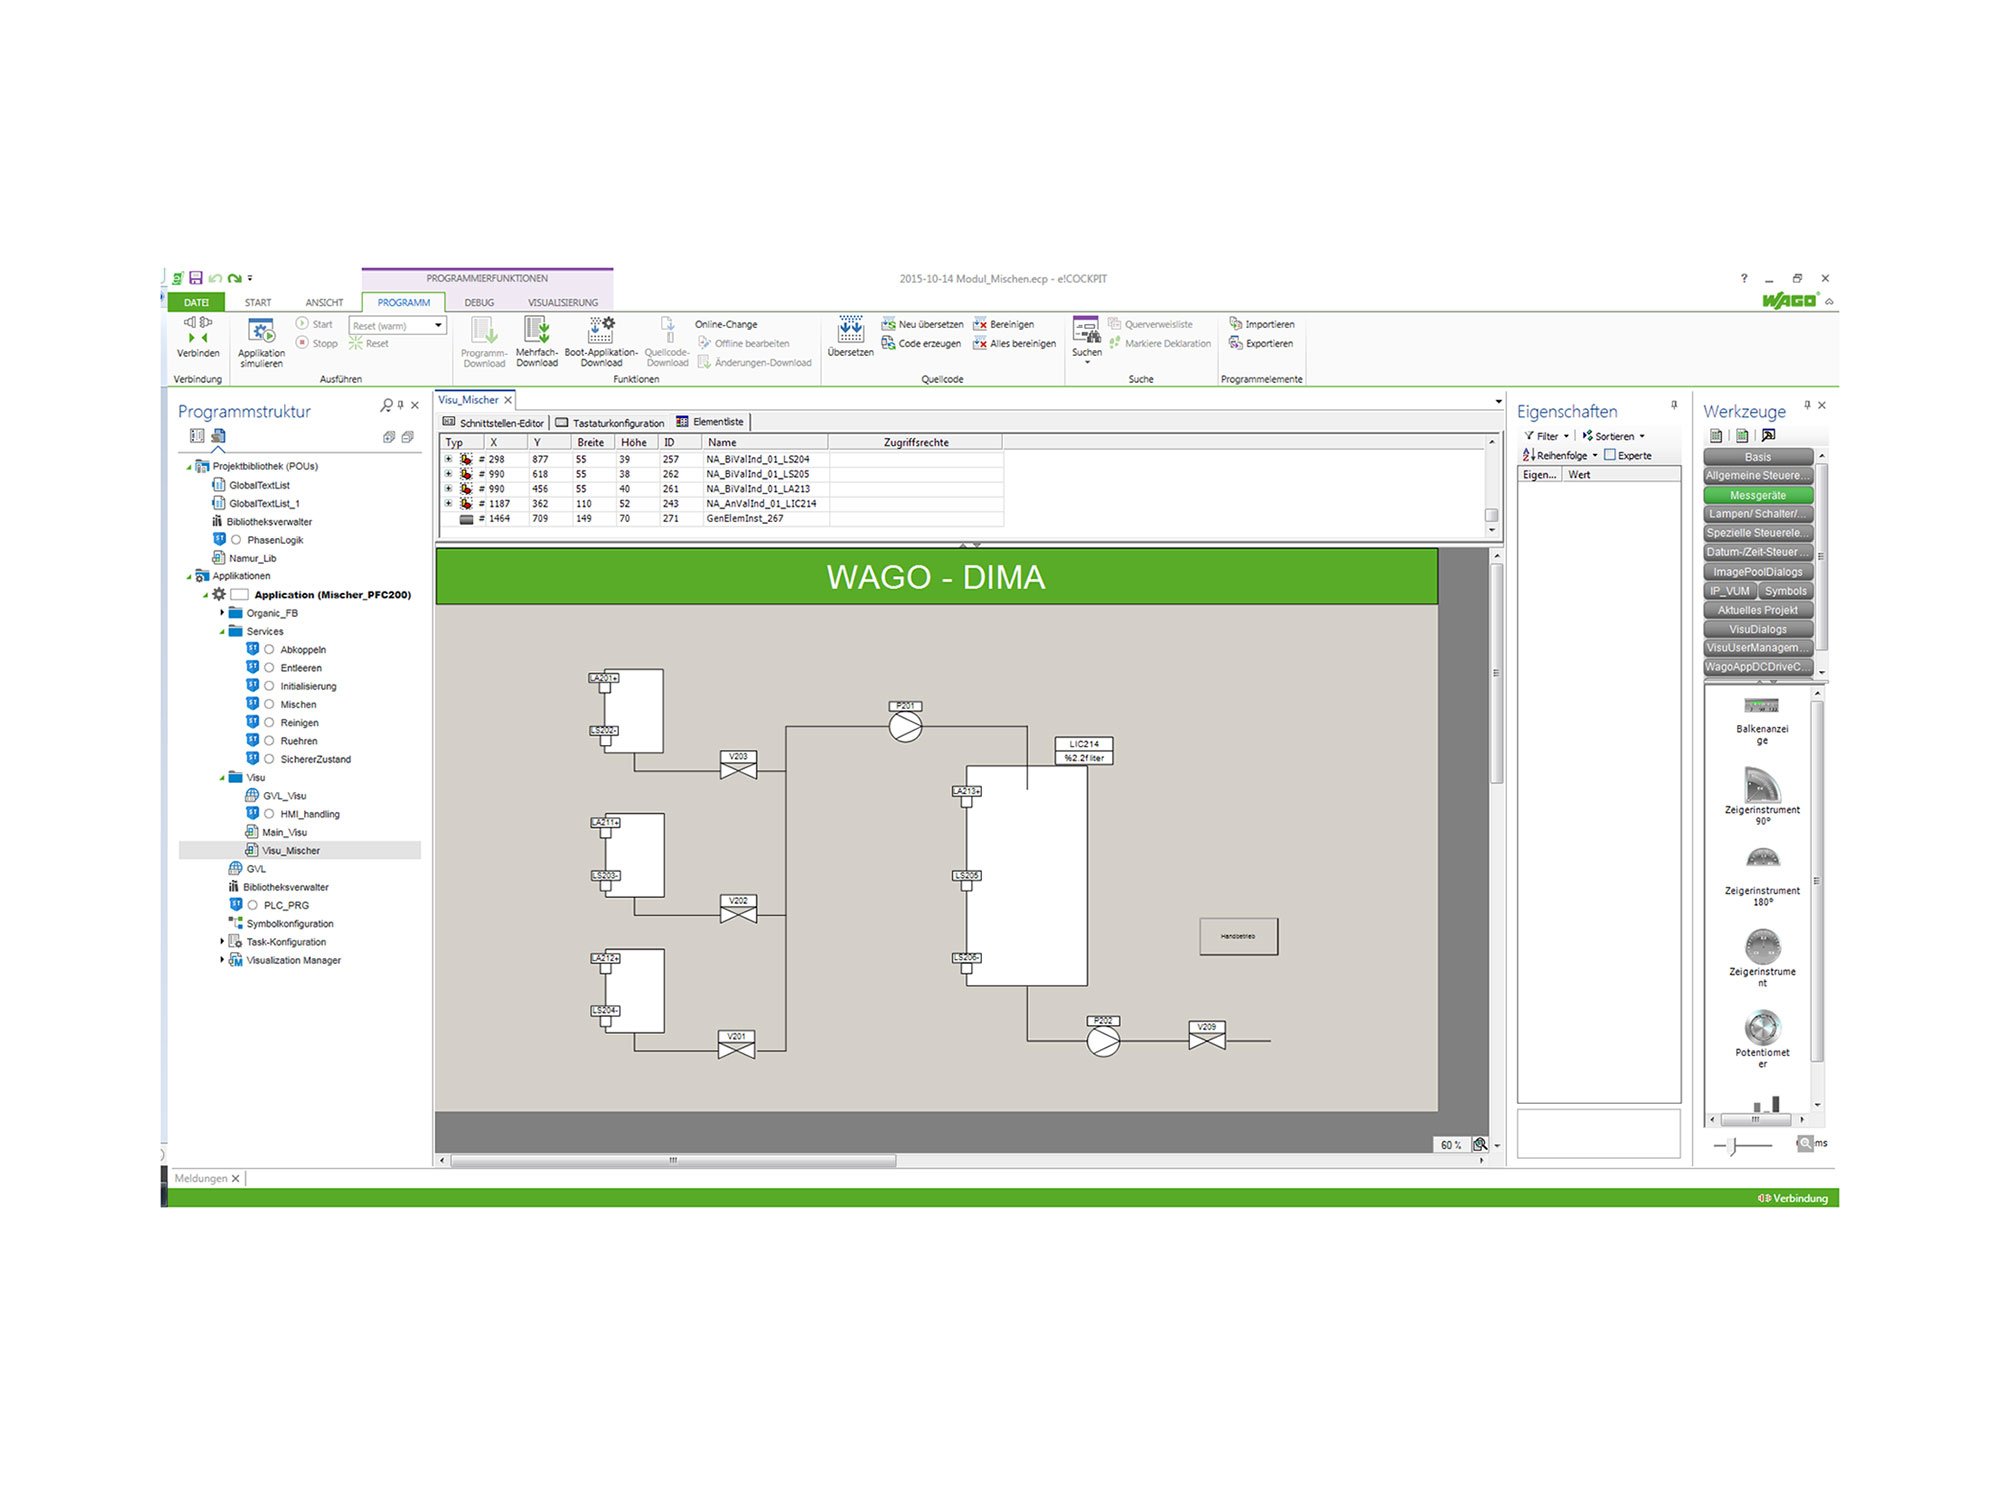The width and height of the screenshot is (2000, 1500).
Task: Click the help question mark icon
Action: pos(1744,278)
